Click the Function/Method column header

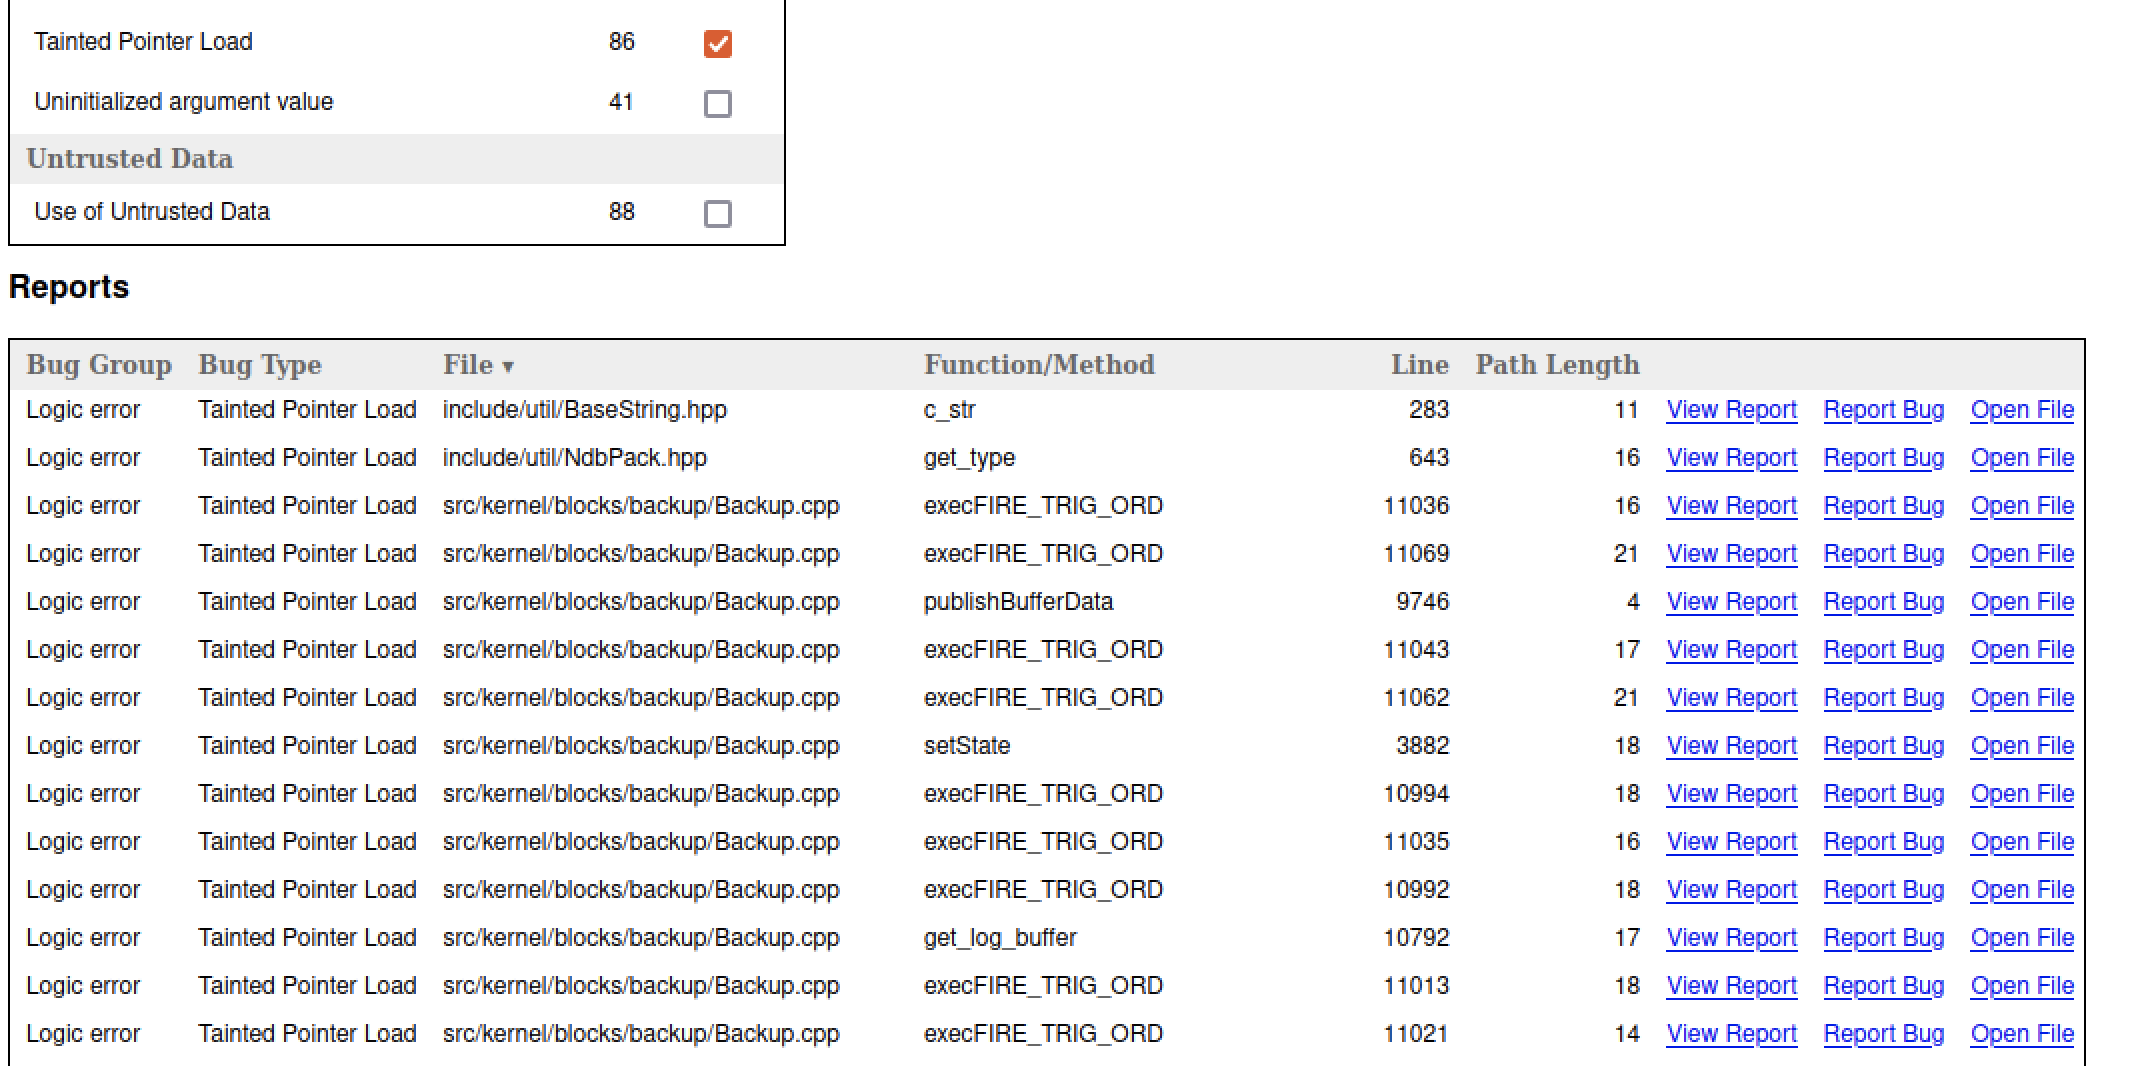1039,365
